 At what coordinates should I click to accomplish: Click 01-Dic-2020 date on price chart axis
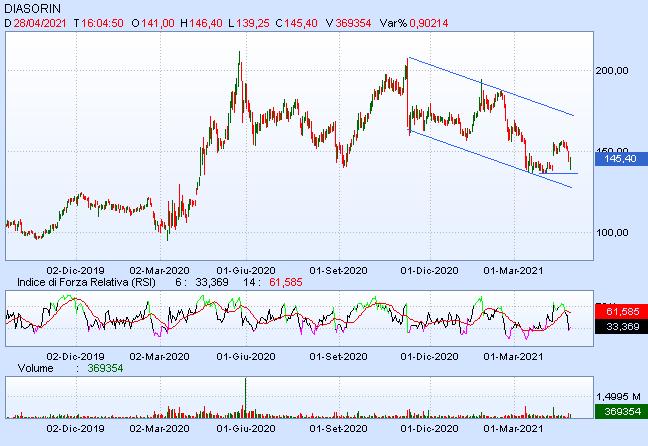[x=429, y=271]
